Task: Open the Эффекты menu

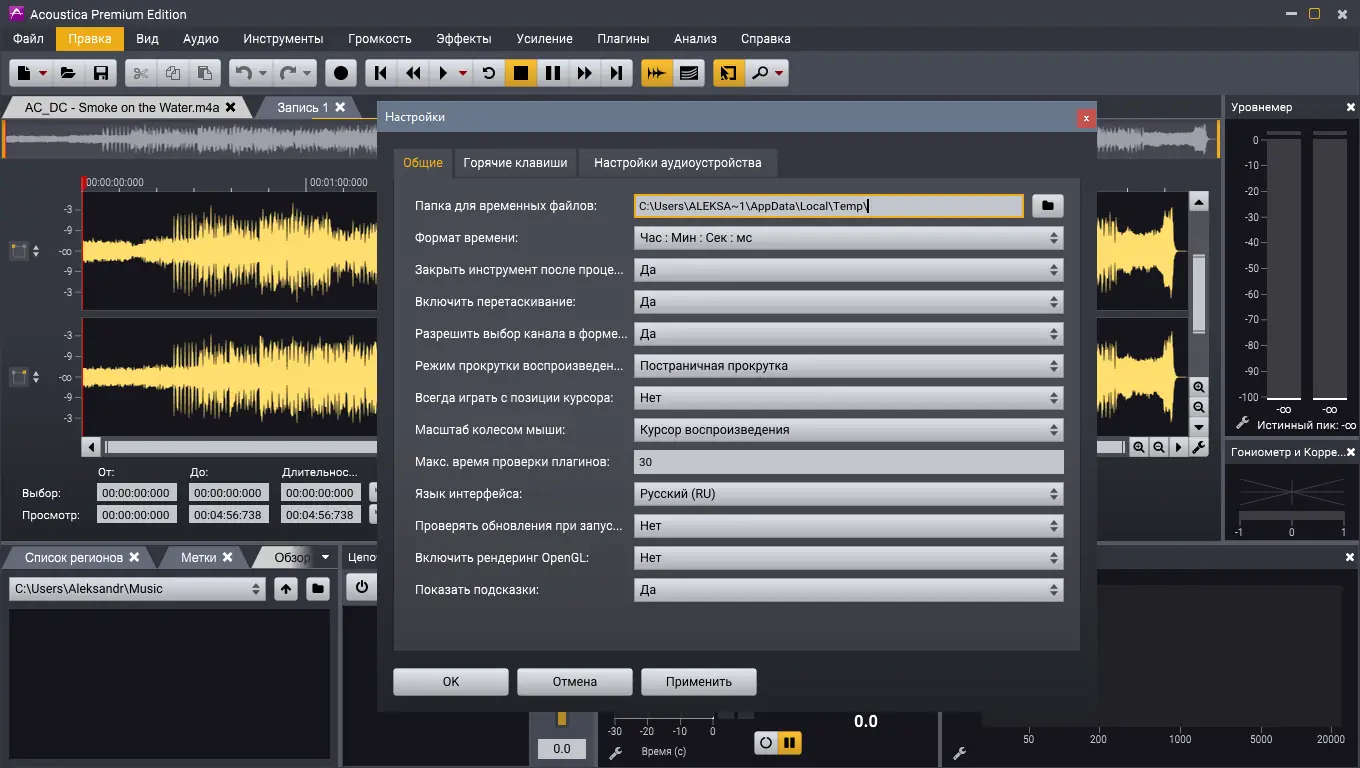Action: pos(463,39)
